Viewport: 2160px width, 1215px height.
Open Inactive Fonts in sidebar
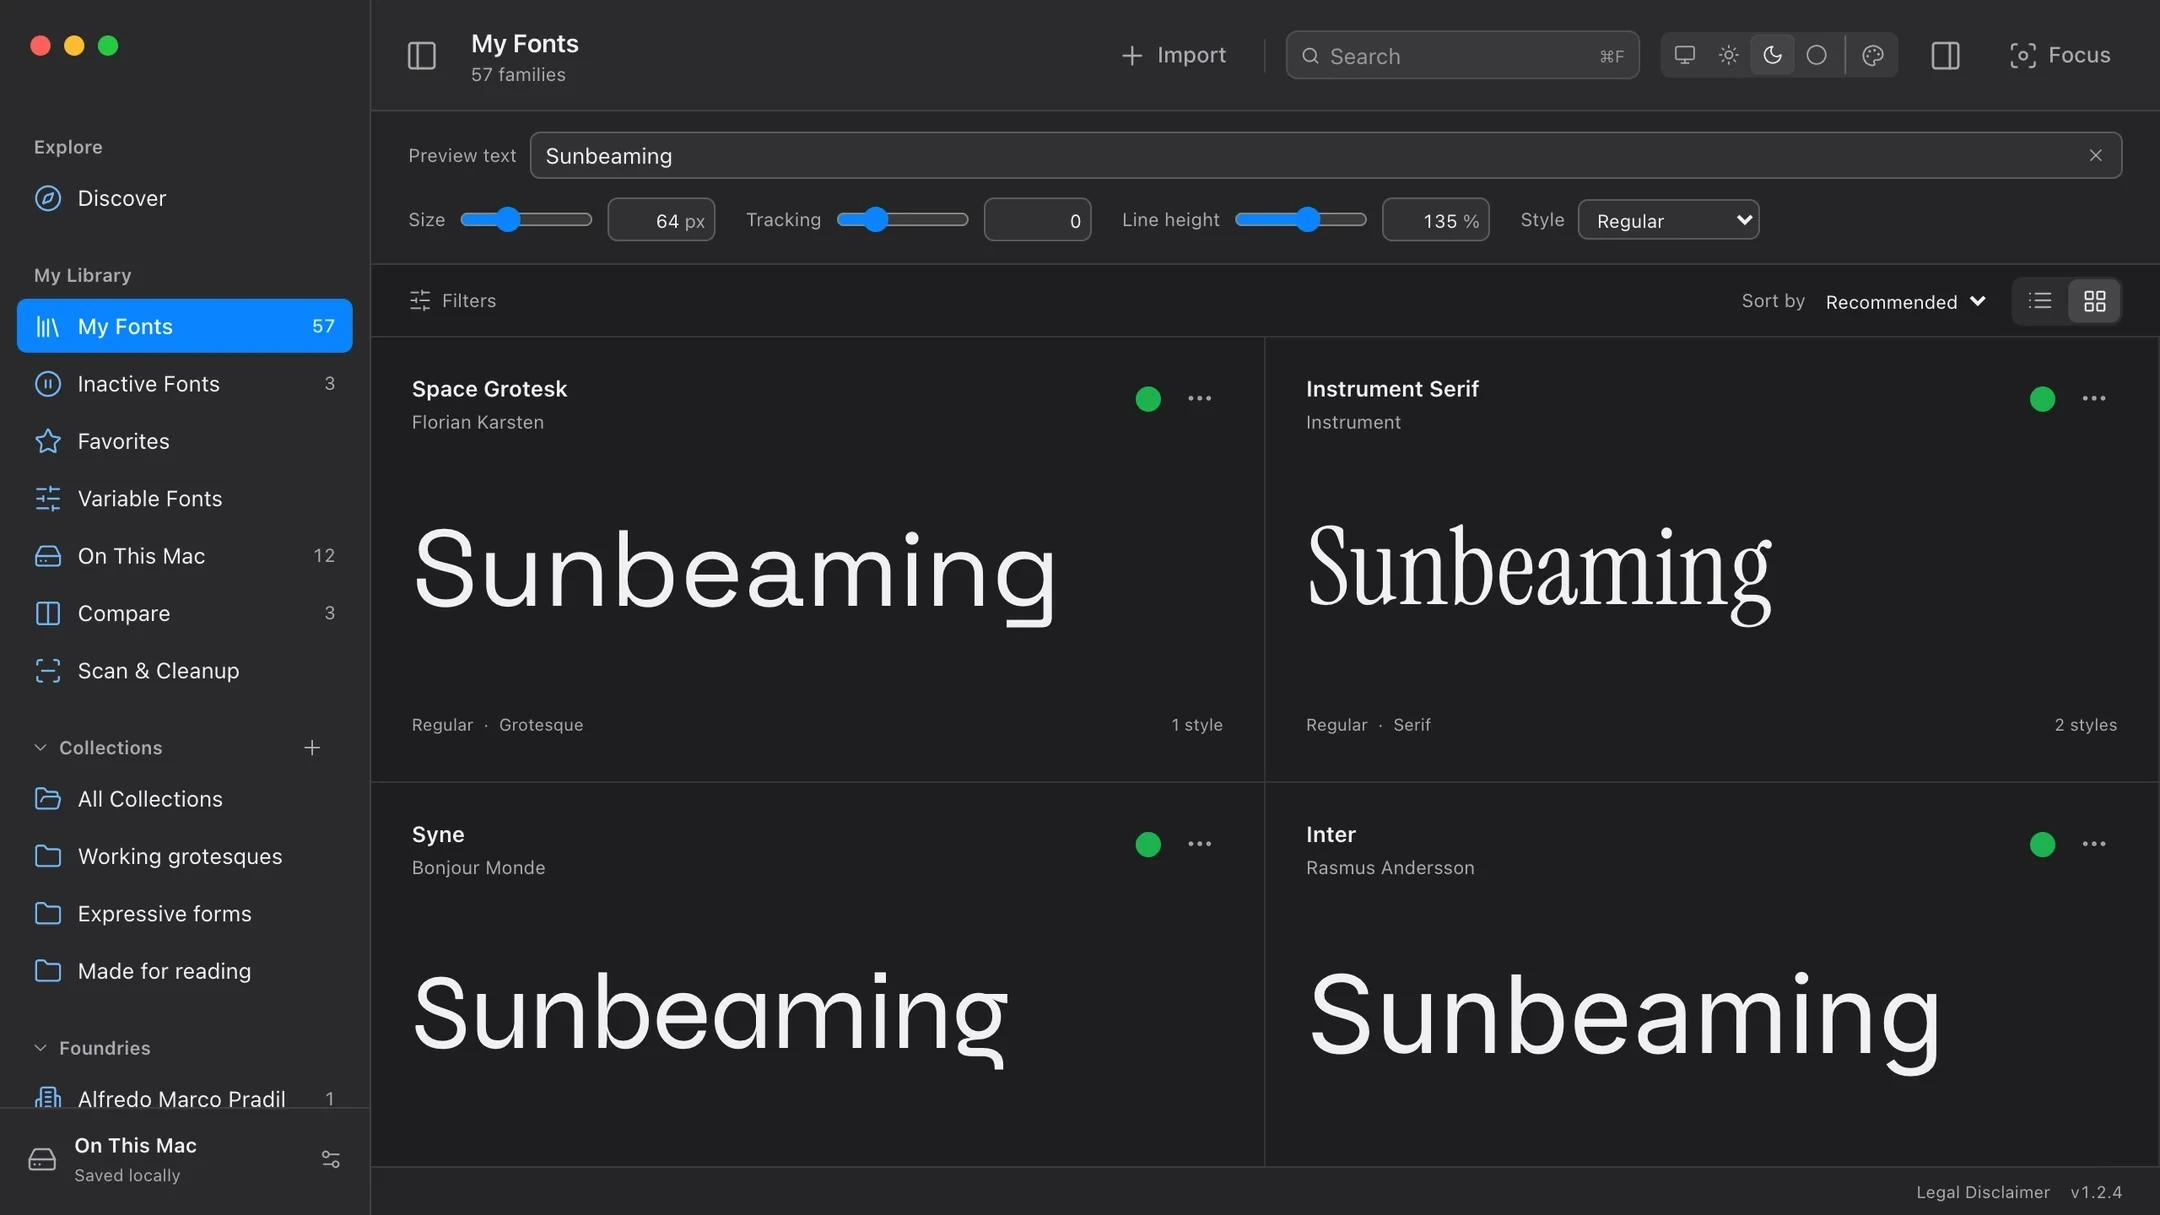[185, 384]
